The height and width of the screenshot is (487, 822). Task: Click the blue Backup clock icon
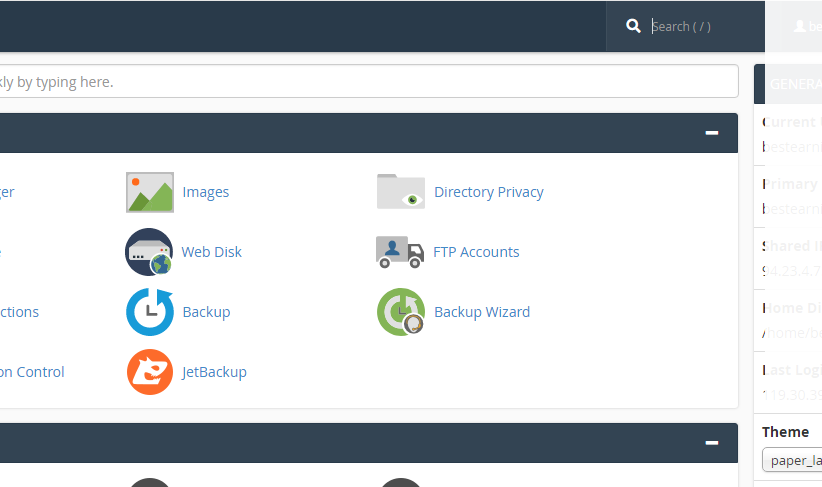[x=150, y=312]
